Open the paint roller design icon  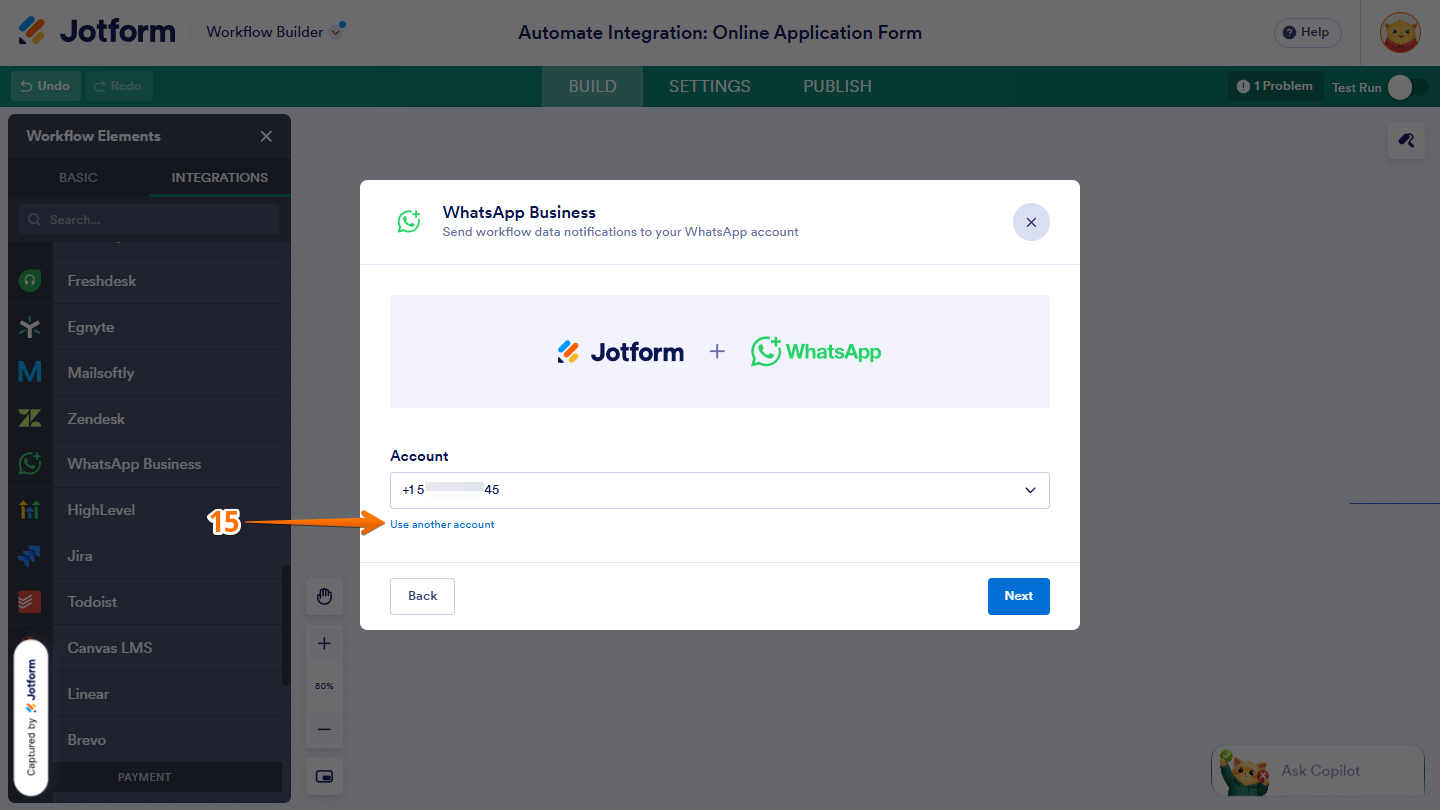click(x=1406, y=141)
